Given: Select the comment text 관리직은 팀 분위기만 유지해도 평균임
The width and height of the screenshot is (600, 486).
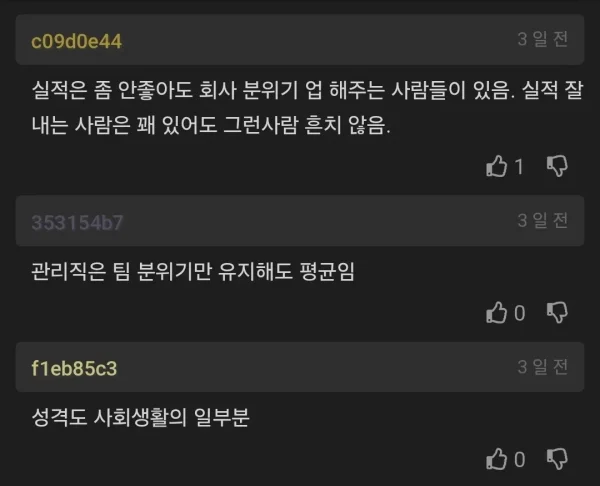Looking at the screenshot, I should [x=193, y=271].
